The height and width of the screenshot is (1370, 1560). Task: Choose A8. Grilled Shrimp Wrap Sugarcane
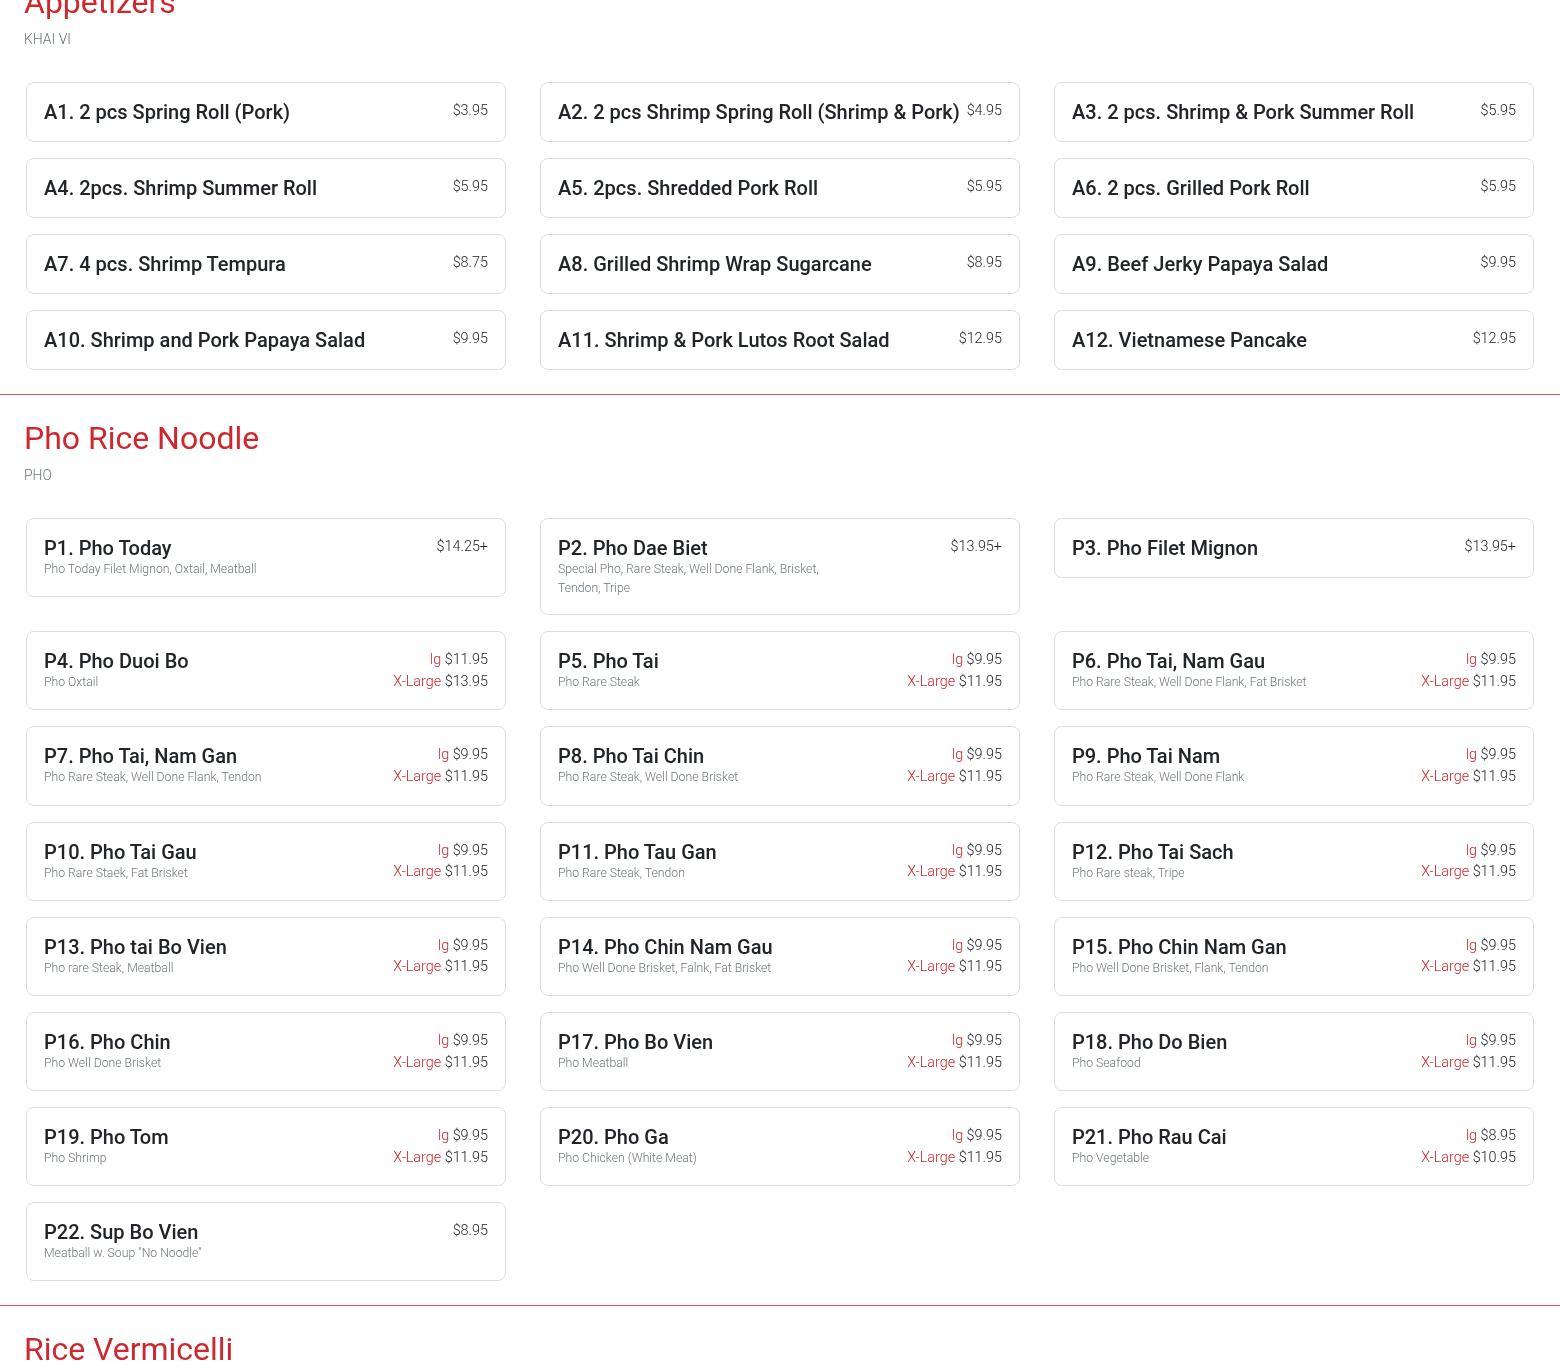(x=780, y=264)
